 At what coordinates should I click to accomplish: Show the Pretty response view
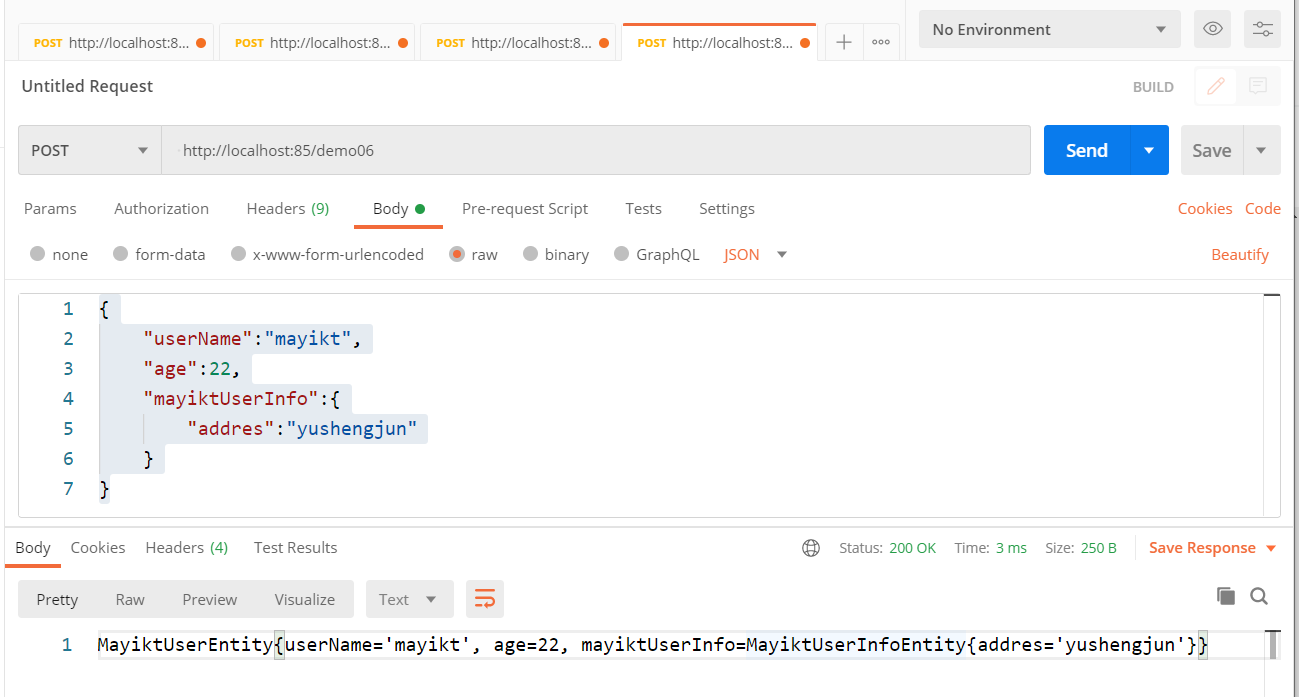point(57,599)
